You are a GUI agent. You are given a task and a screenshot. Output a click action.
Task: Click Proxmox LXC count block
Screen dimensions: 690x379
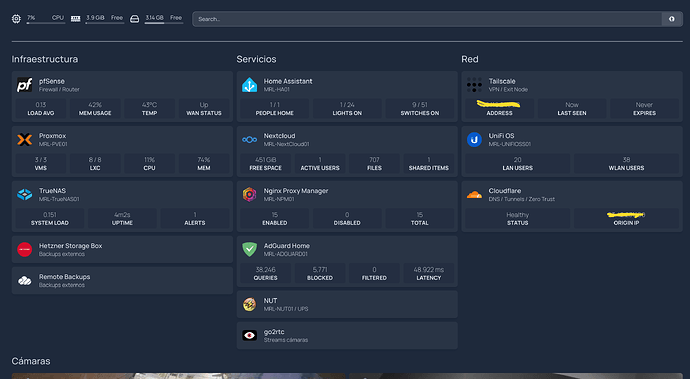point(95,164)
